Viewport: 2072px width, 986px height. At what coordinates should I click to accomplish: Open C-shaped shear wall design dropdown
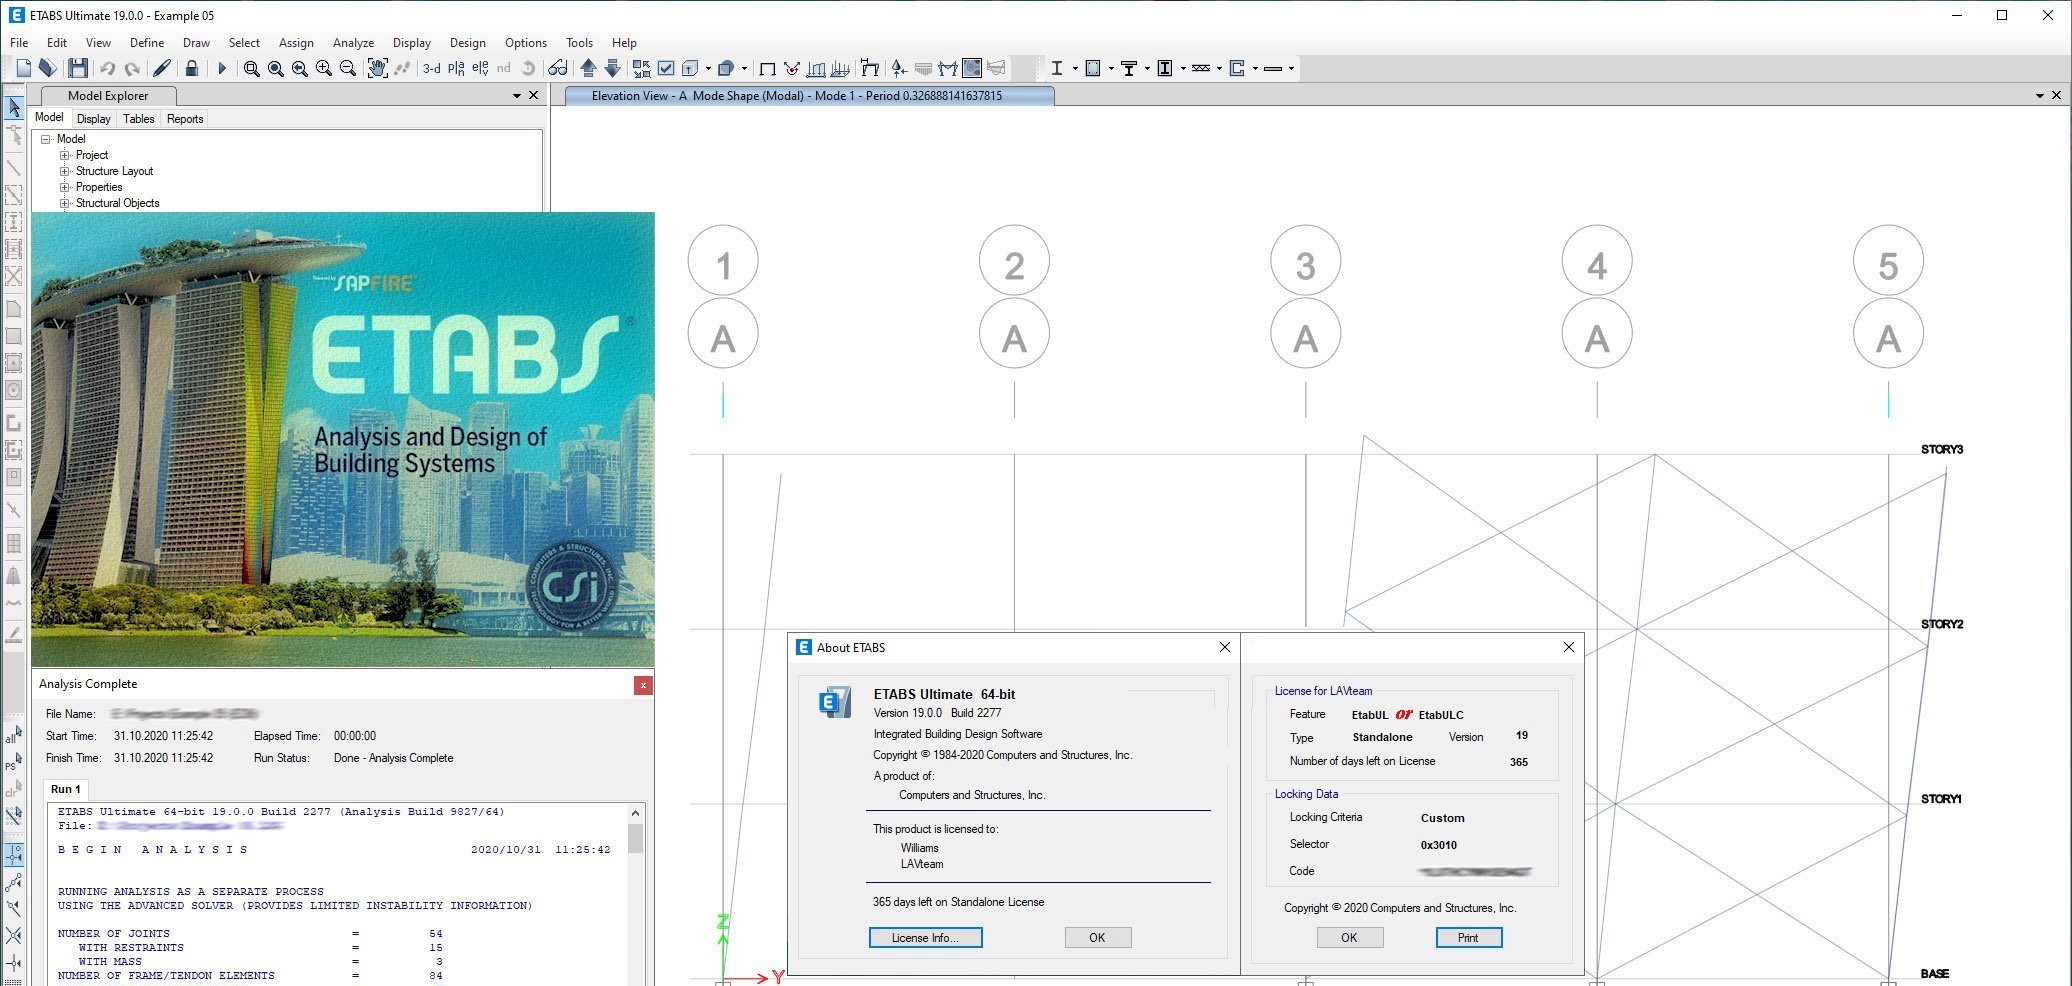1255,69
